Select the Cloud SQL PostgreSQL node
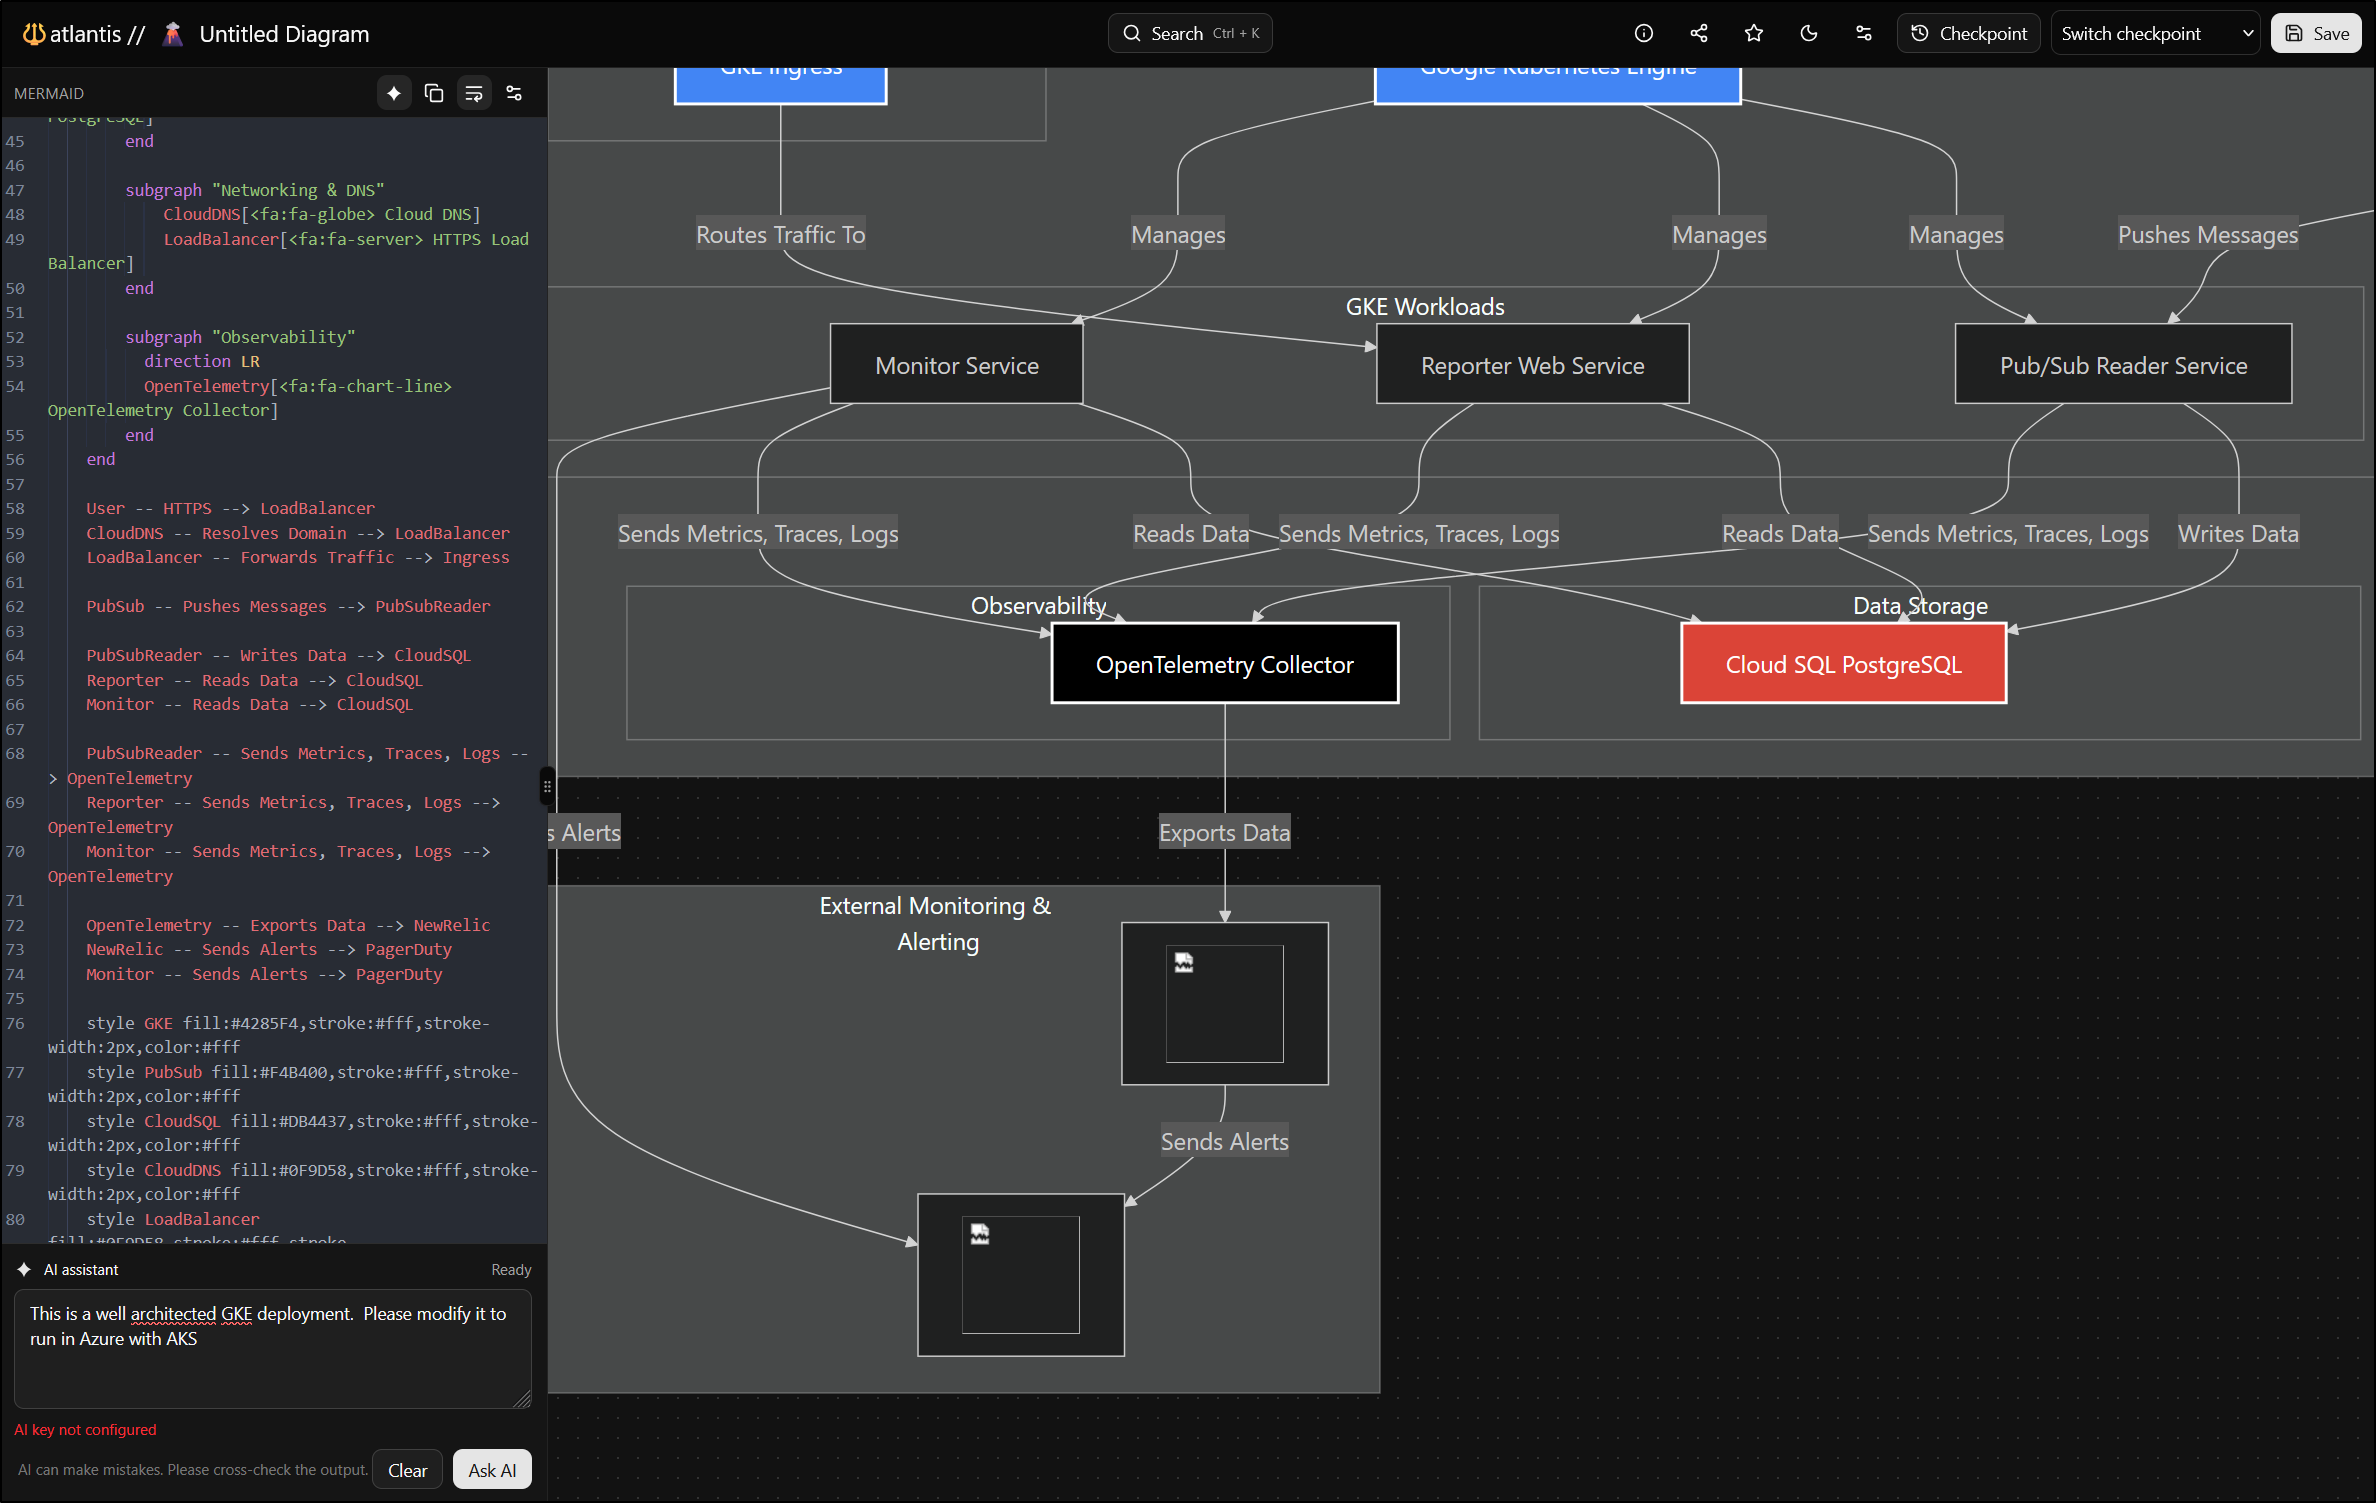 (x=1843, y=664)
